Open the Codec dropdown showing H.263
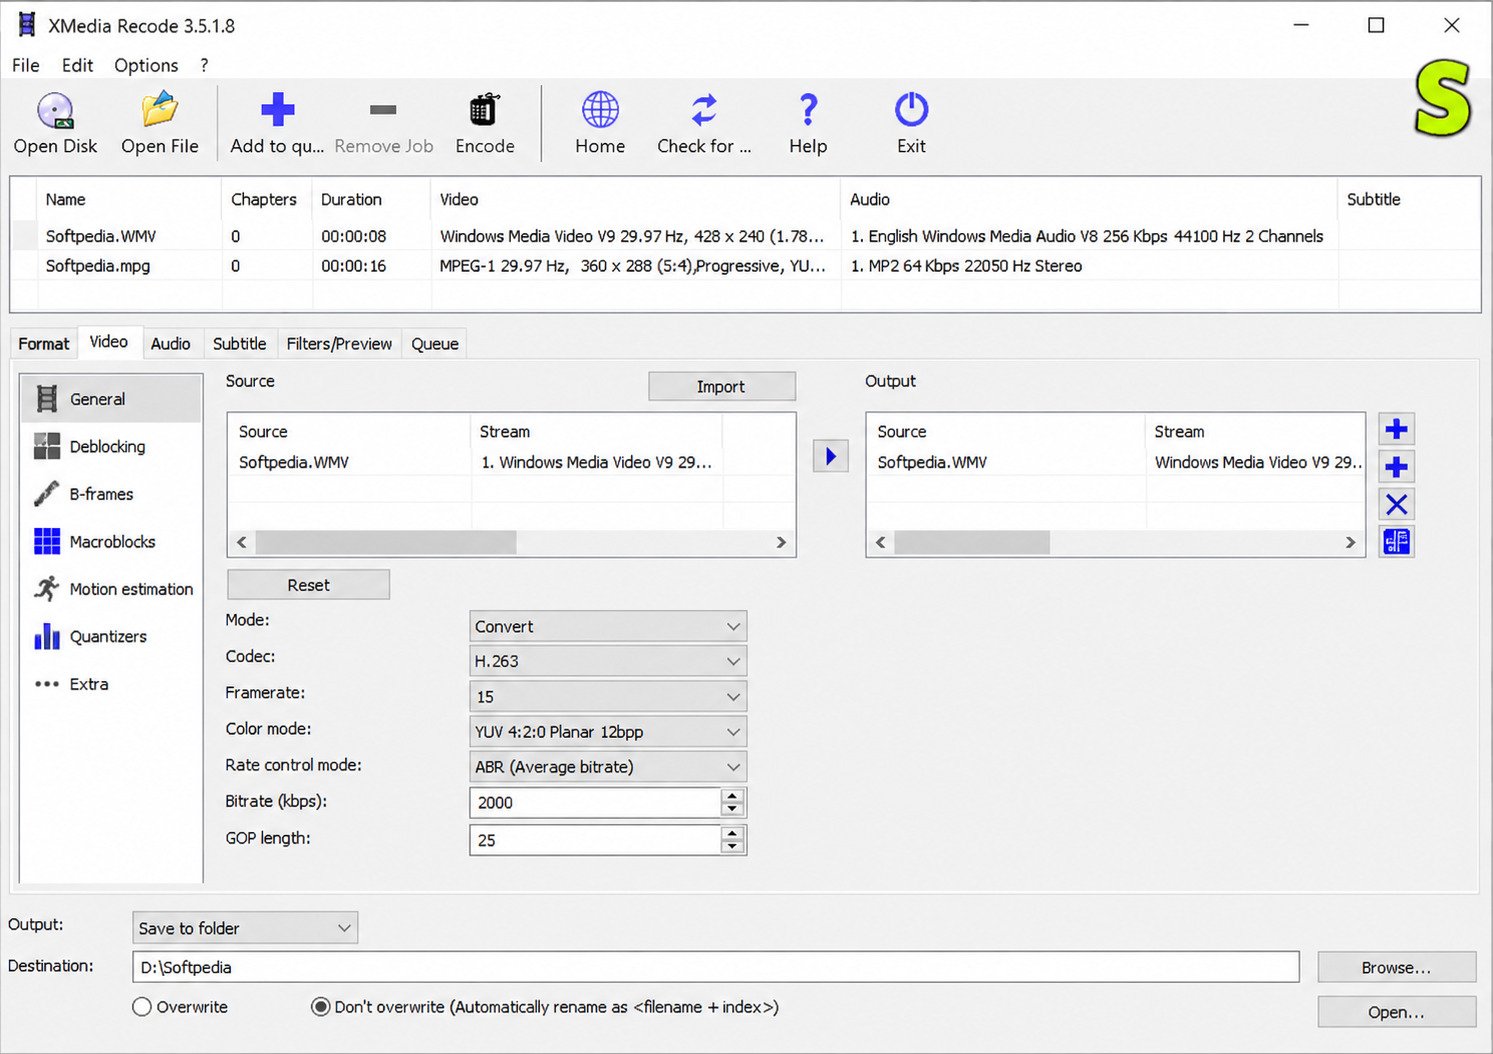 (608, 661)
